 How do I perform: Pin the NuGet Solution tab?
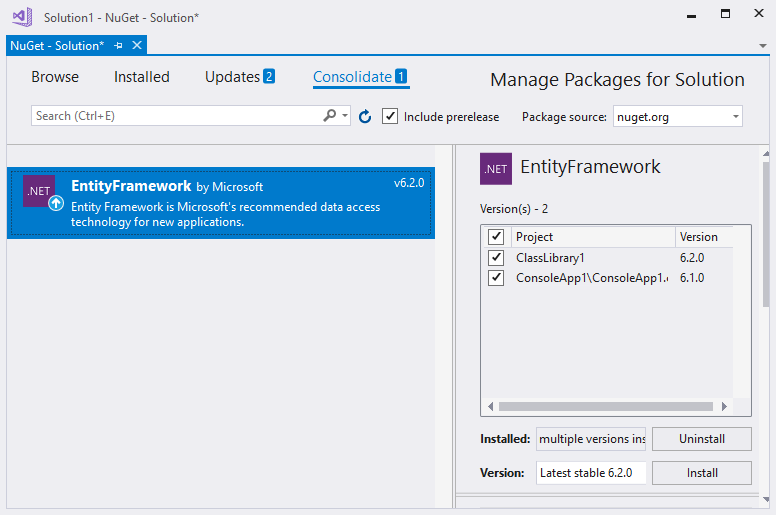point(119,46)
